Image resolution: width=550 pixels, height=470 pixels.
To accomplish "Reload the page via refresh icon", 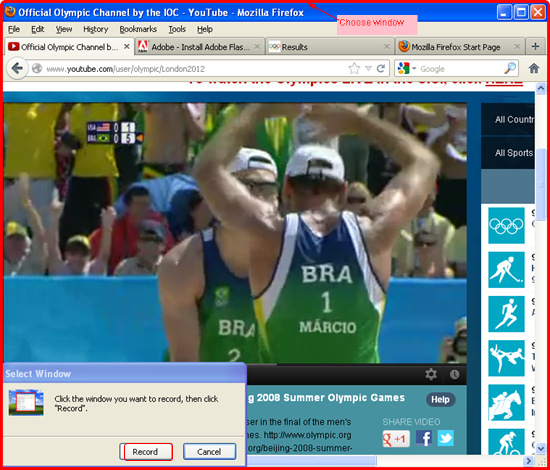I will click(x=381, y=69).
